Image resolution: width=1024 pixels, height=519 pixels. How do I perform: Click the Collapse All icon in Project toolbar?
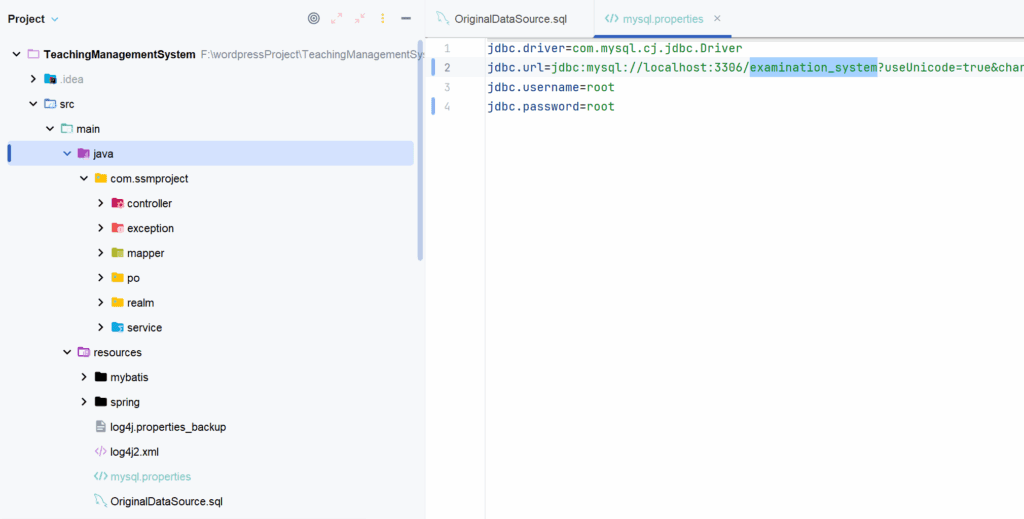point(360,19)
